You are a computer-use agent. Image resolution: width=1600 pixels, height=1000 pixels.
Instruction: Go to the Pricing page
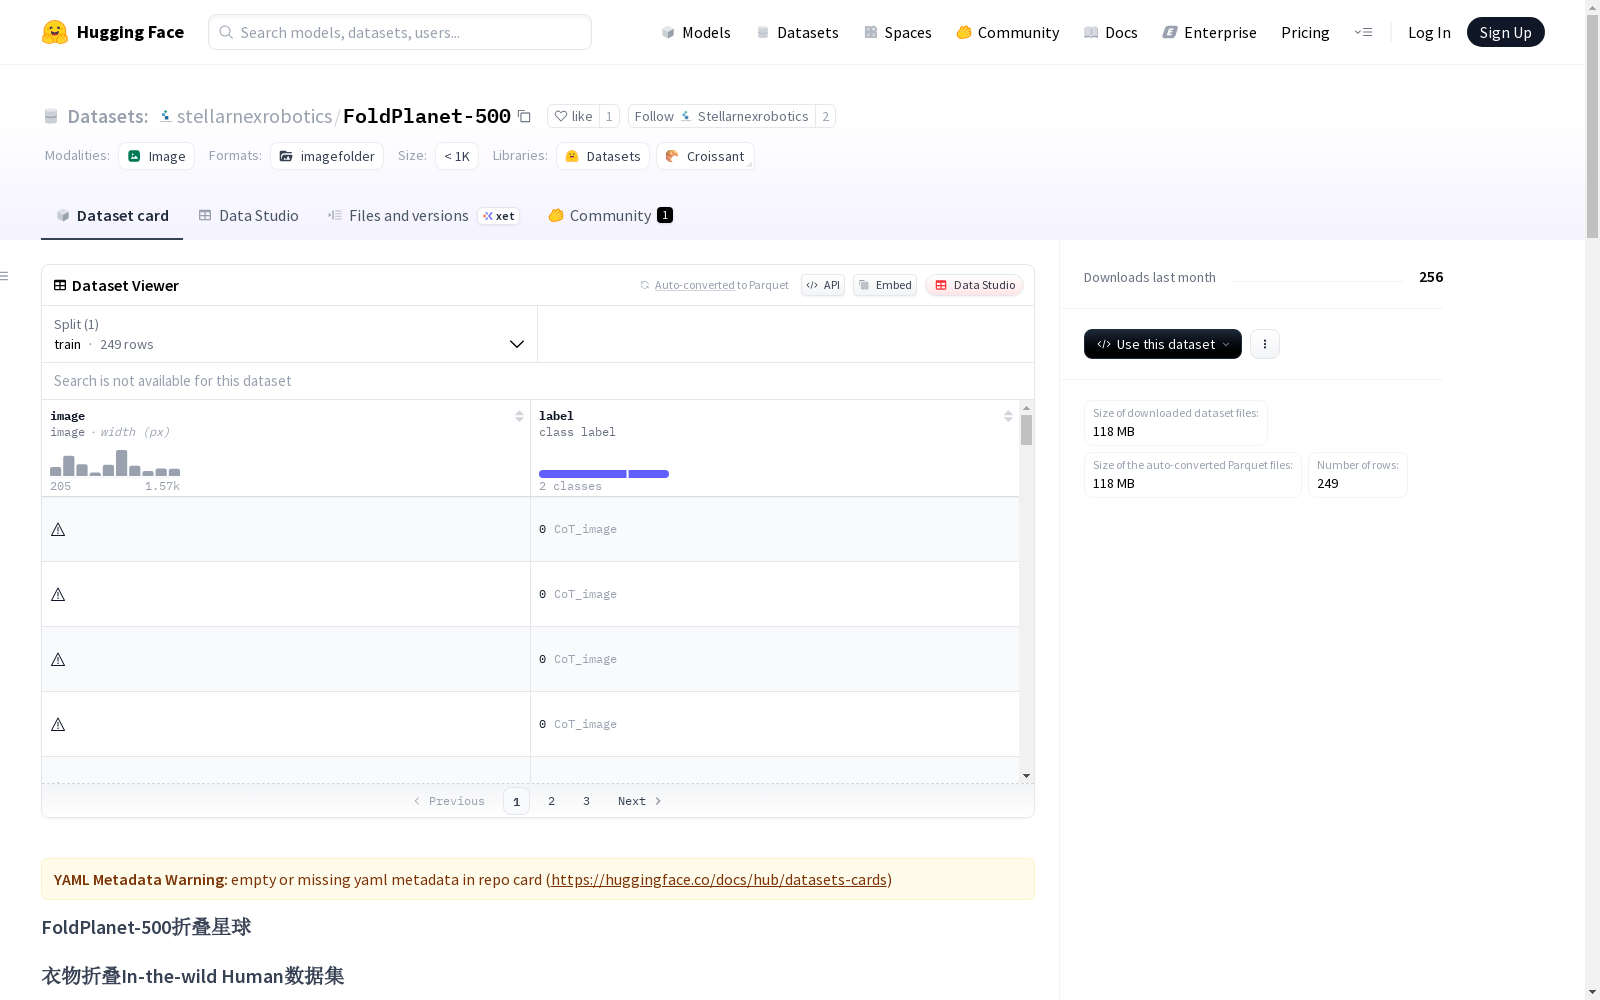1305,32
